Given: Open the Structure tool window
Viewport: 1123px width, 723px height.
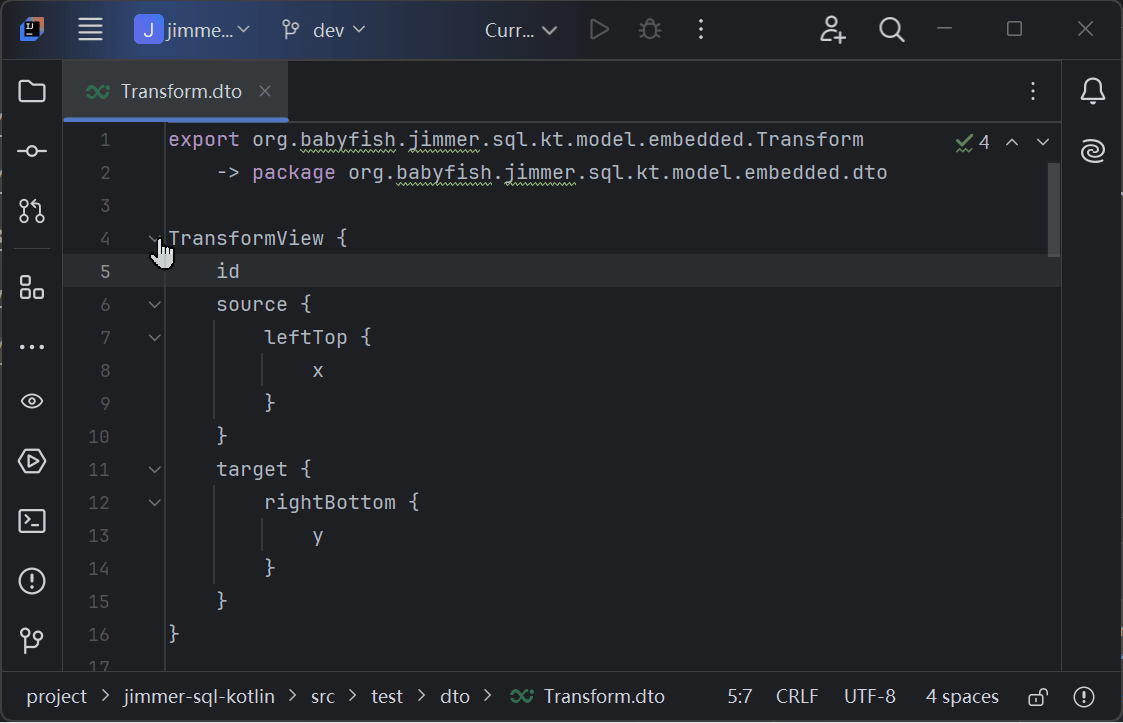Looking at the screenshot, I should point(32,287).
